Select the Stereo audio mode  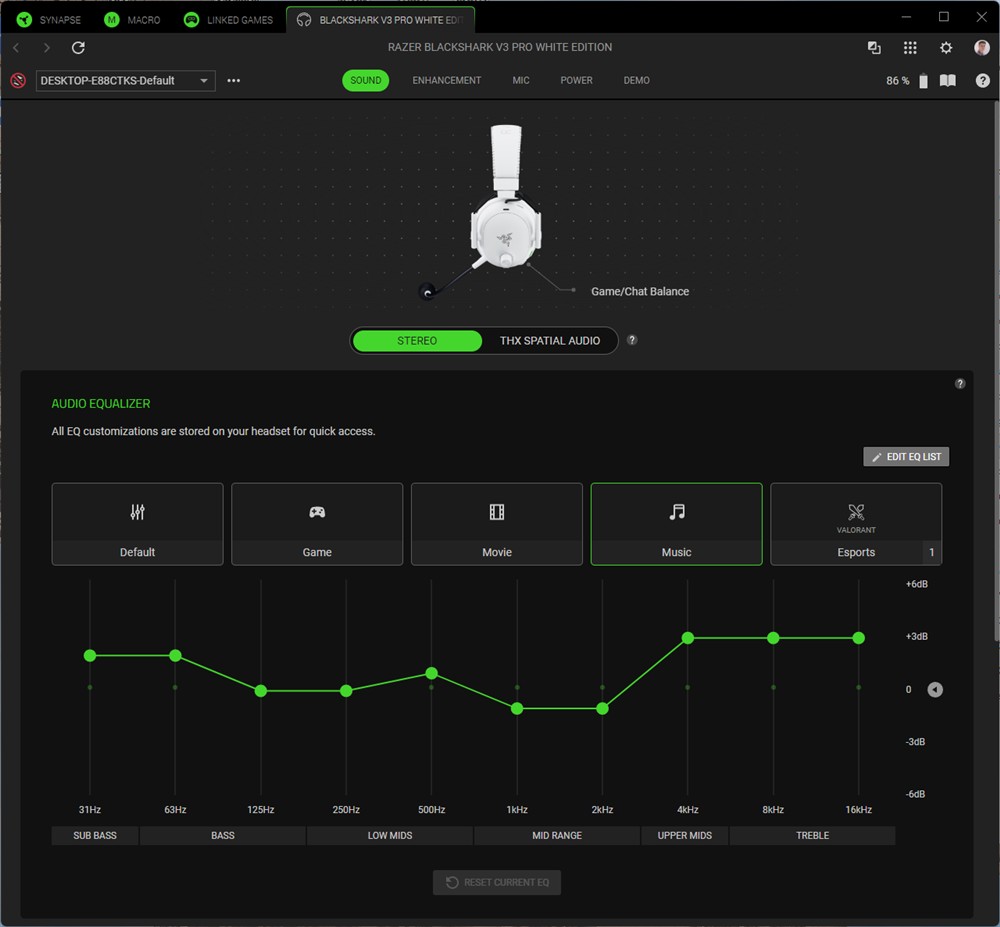[x=417, y=341]
